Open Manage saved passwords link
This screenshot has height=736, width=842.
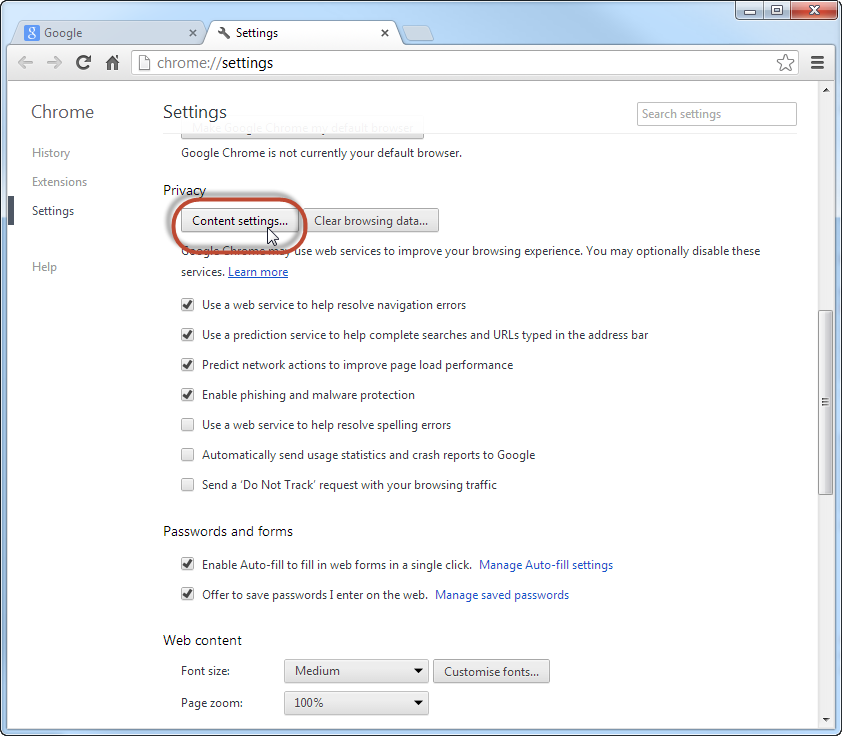[x=502, y=595]
